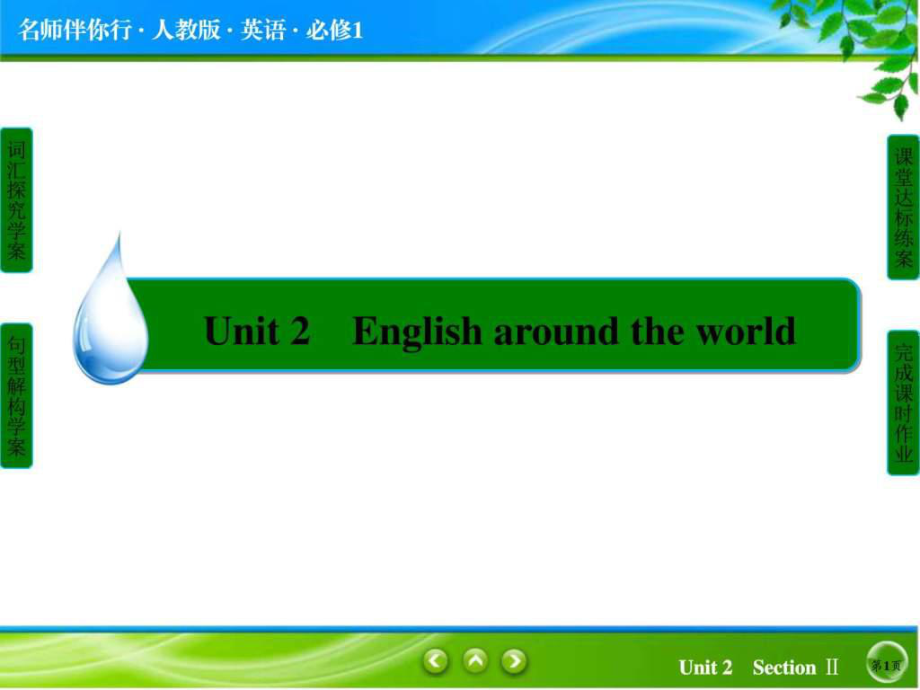Open the 课堂达标练案 side tab
This screenshot has height=690, width=920.
click(903, 207)
